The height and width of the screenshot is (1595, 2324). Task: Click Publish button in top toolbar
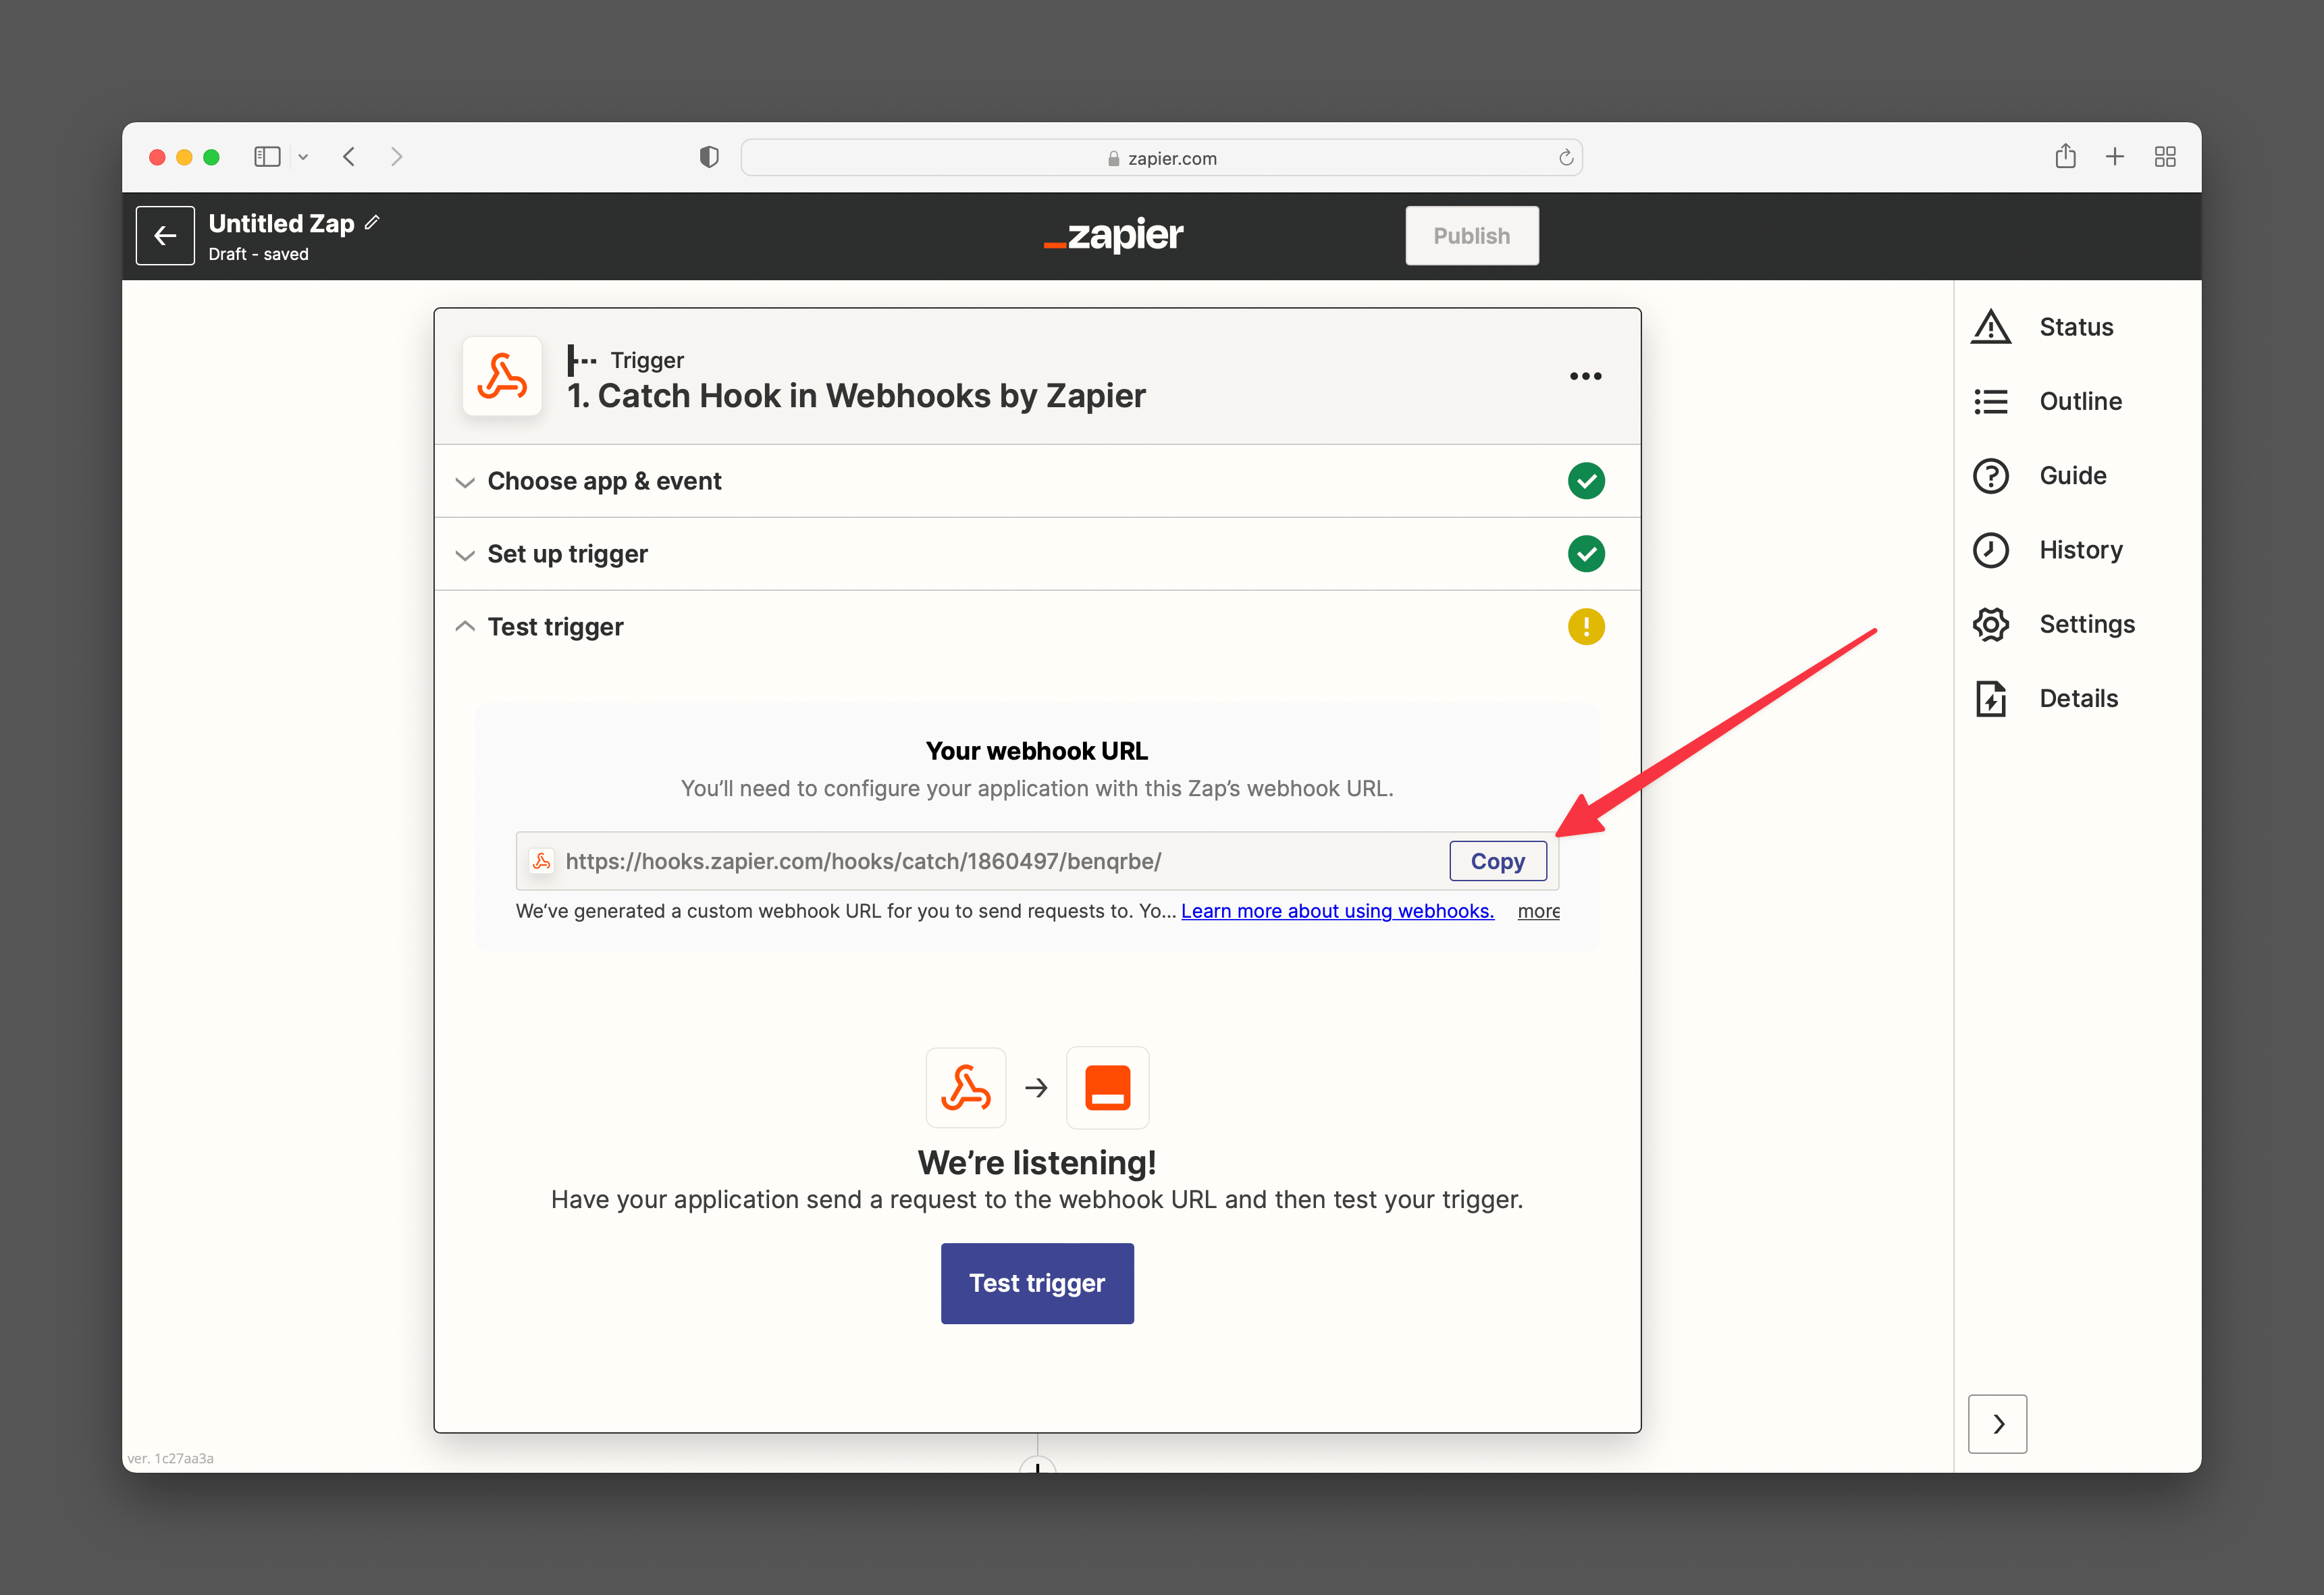point(1473,235)
